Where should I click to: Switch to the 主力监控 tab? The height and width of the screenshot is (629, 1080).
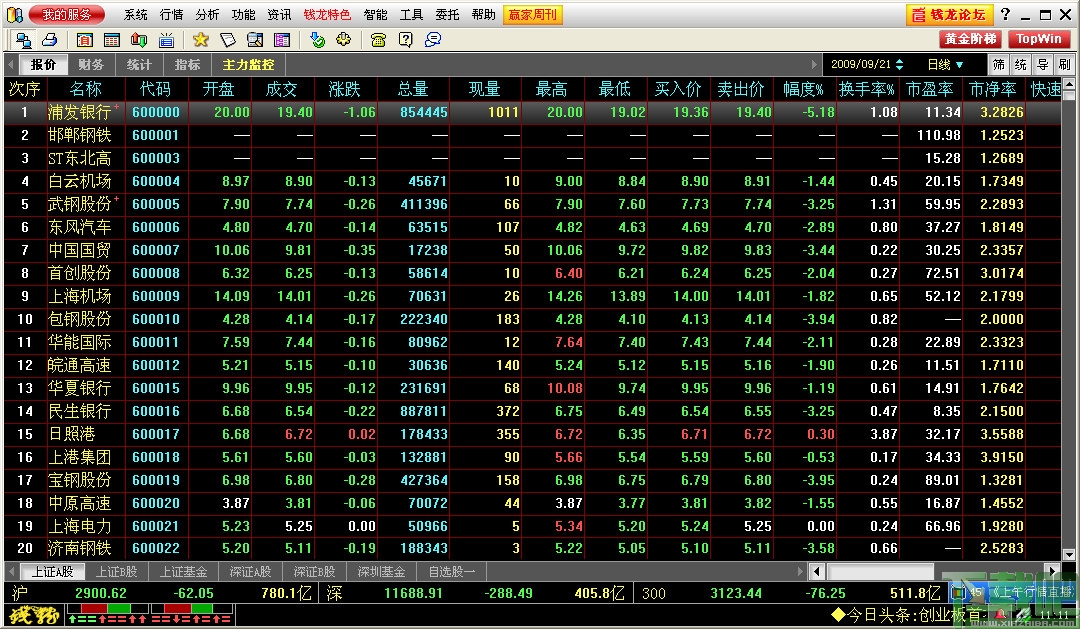pyautogui.click(x=248, y=65)
